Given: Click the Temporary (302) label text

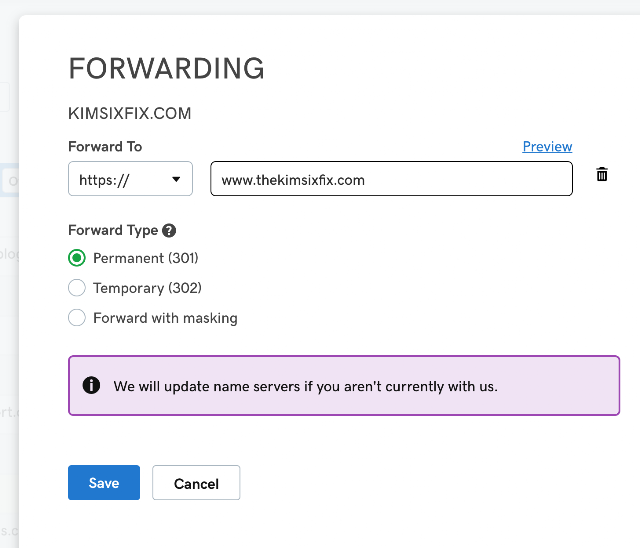Looking at the screenshot, I should coord(147,288).
